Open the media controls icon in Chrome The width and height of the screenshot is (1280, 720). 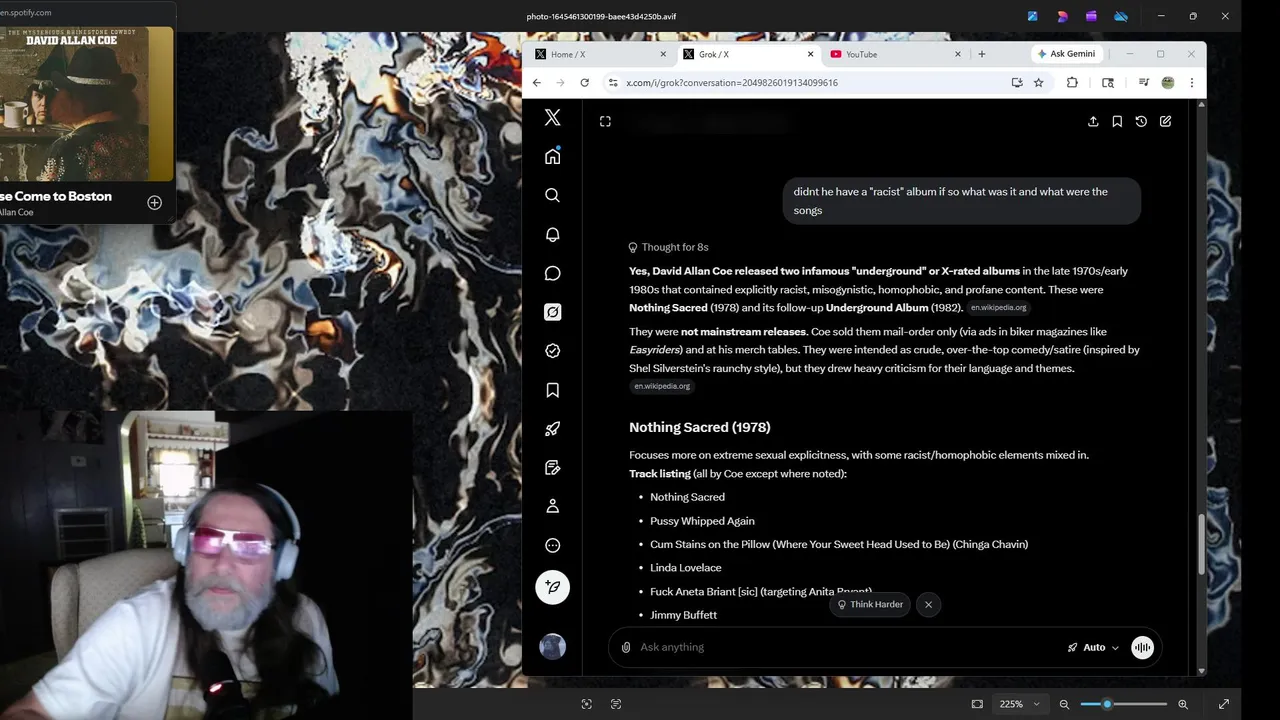[x=1144, y=83]
